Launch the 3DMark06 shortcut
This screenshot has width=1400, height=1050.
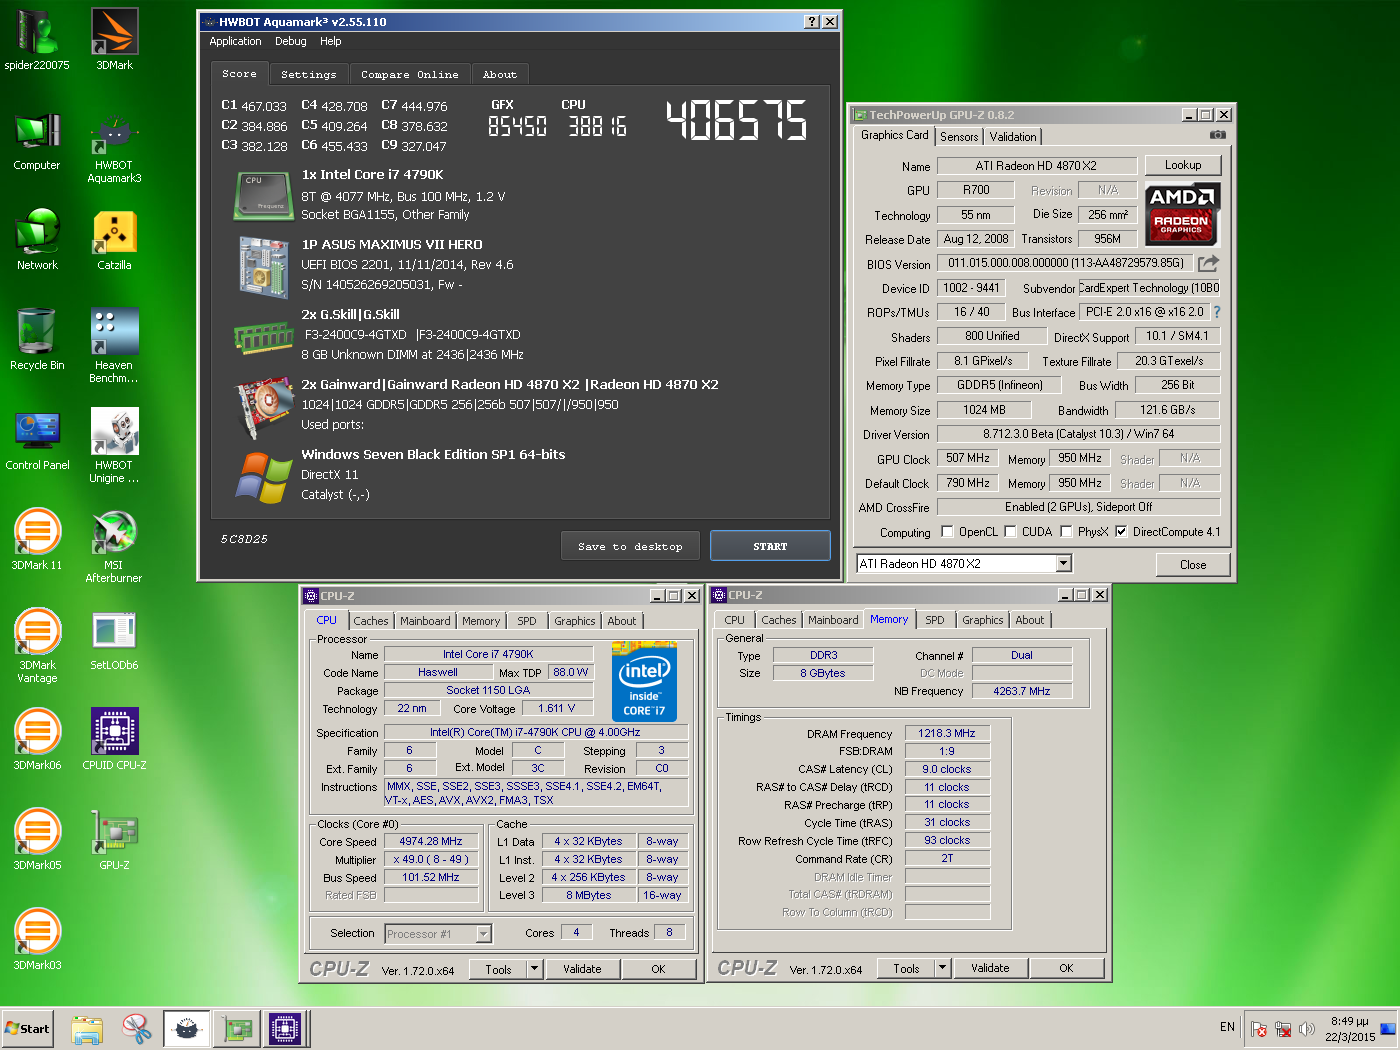pos(37,740)
